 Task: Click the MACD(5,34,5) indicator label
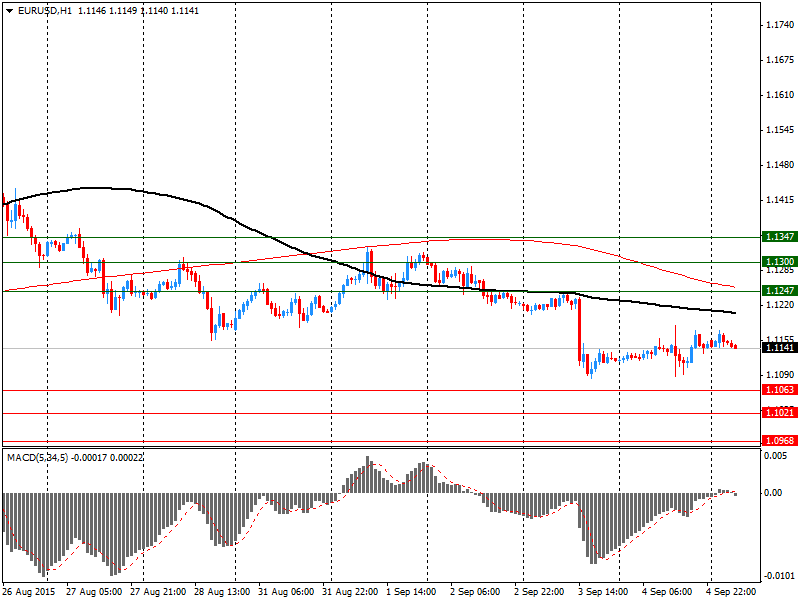(x=37, y=458)
